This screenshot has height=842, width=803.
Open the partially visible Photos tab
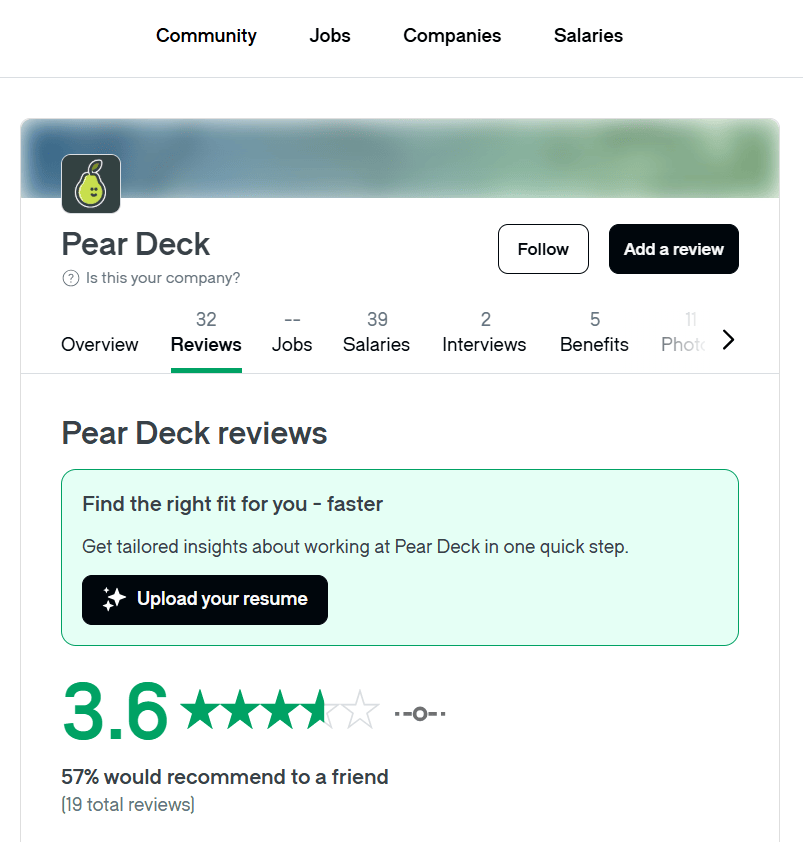point(682,344)
